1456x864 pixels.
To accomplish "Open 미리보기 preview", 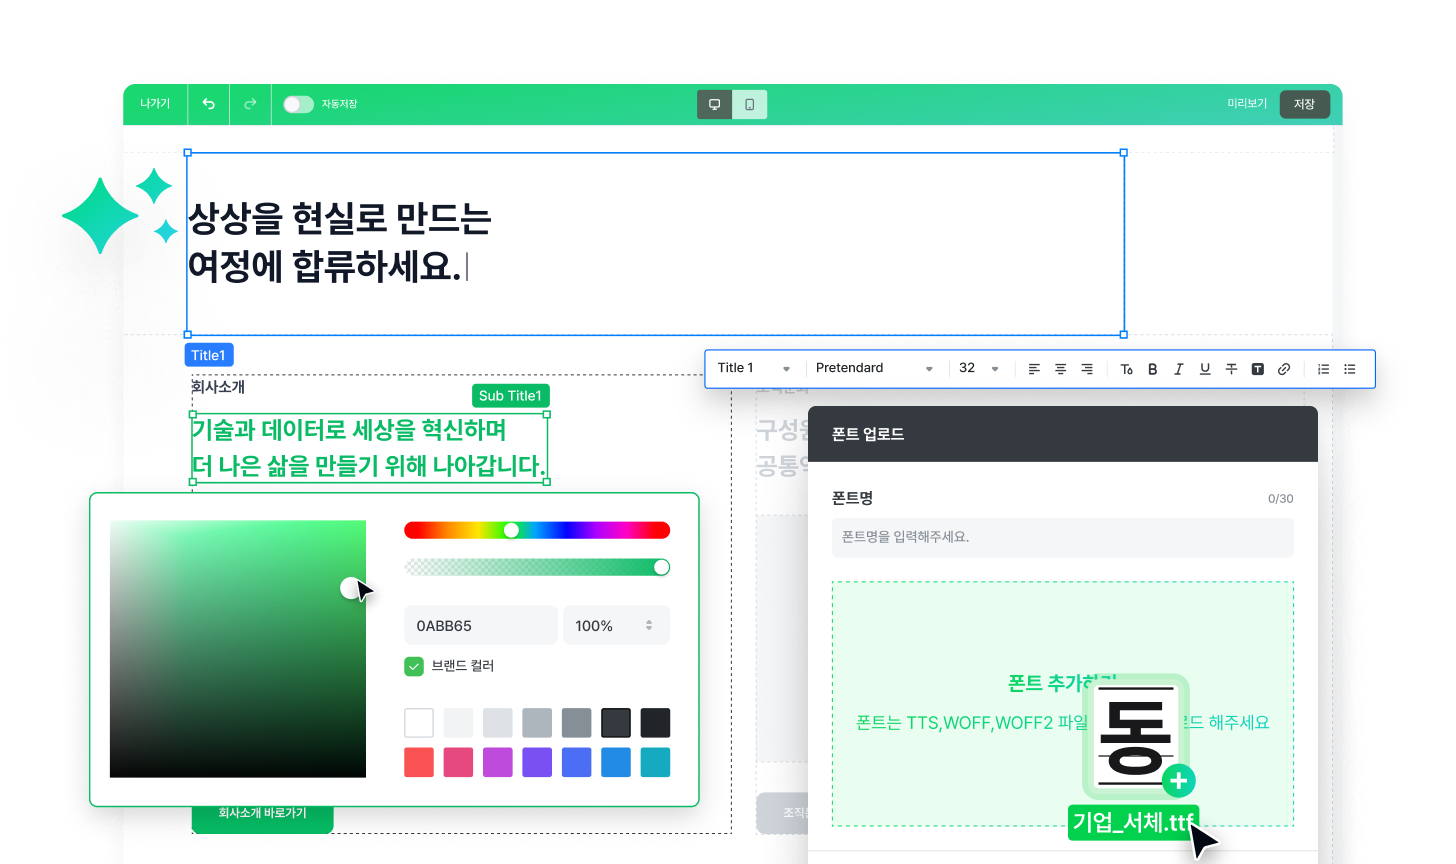I will click(x=1246, y=104).
